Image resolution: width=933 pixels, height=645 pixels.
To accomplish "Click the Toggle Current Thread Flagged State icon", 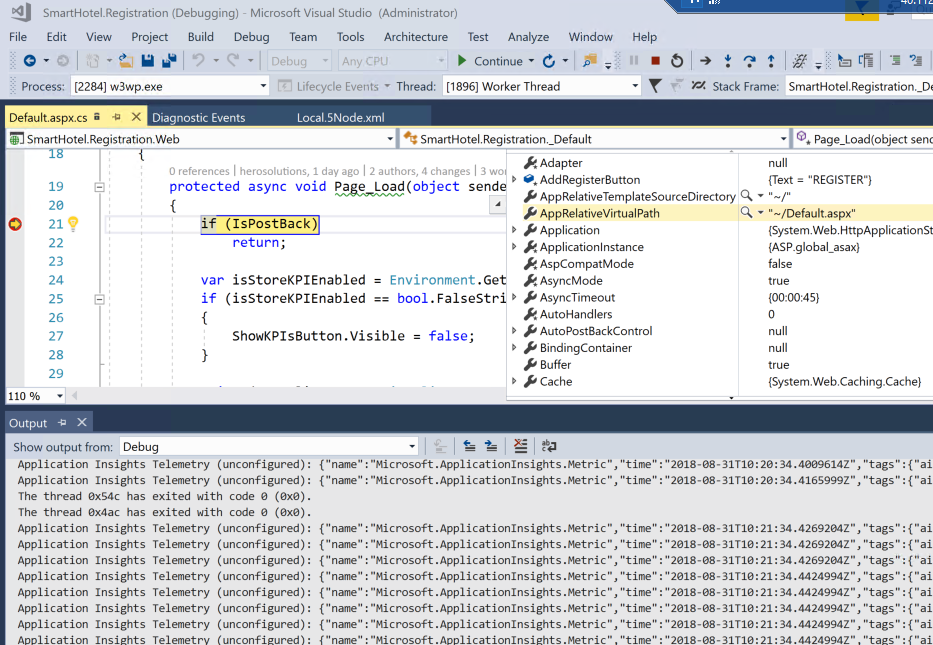I will [675, 86].
